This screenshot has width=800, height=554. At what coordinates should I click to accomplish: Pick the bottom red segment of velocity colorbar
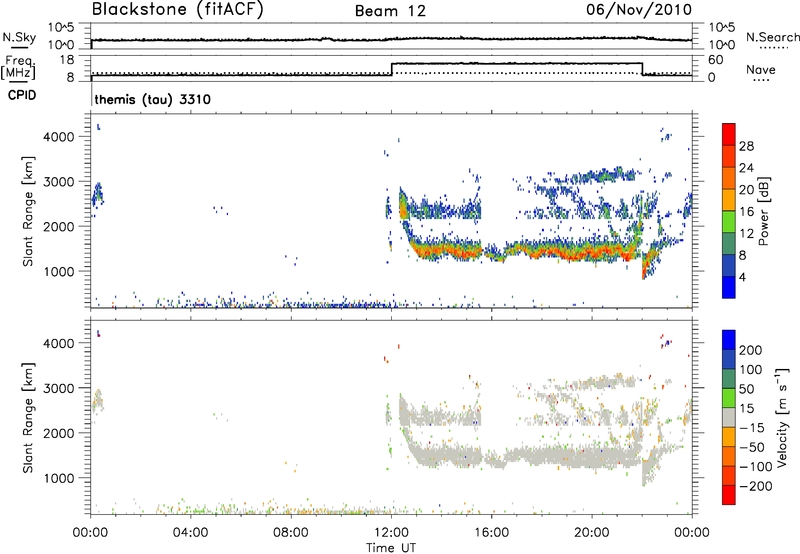pyautogui.click(x=729, y=495)
